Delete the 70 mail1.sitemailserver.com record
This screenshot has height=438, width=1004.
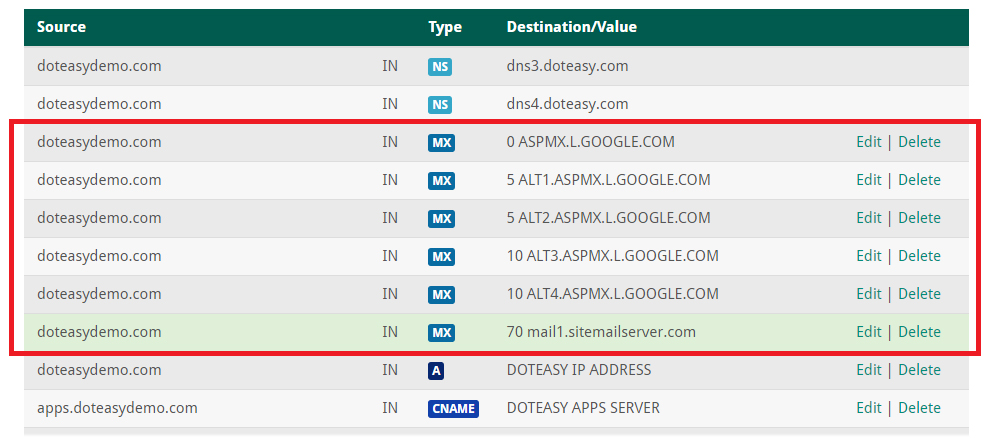919,332
